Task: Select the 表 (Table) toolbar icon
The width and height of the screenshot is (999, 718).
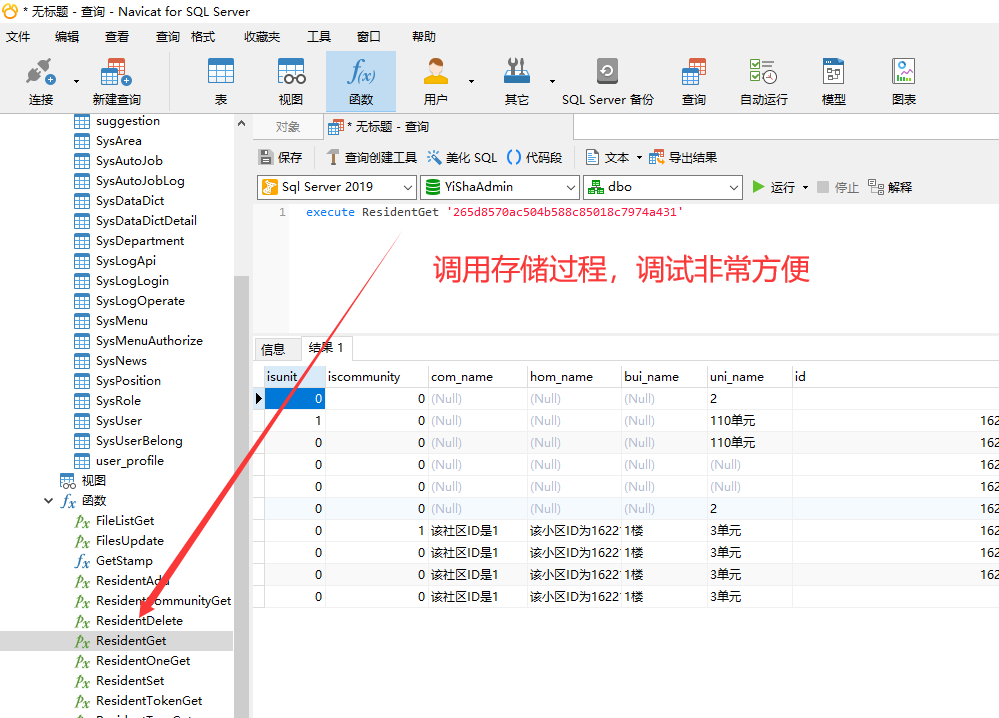Action: (220, 82)
